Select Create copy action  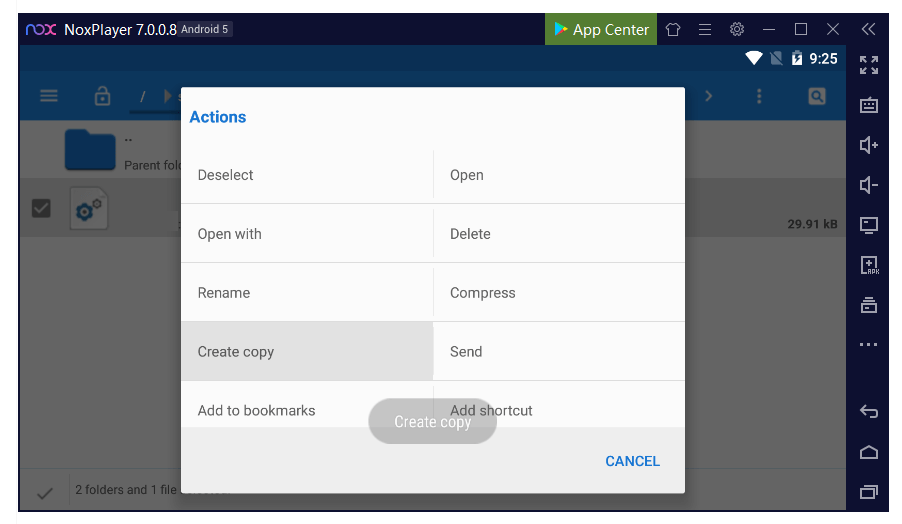click(307, 351)
